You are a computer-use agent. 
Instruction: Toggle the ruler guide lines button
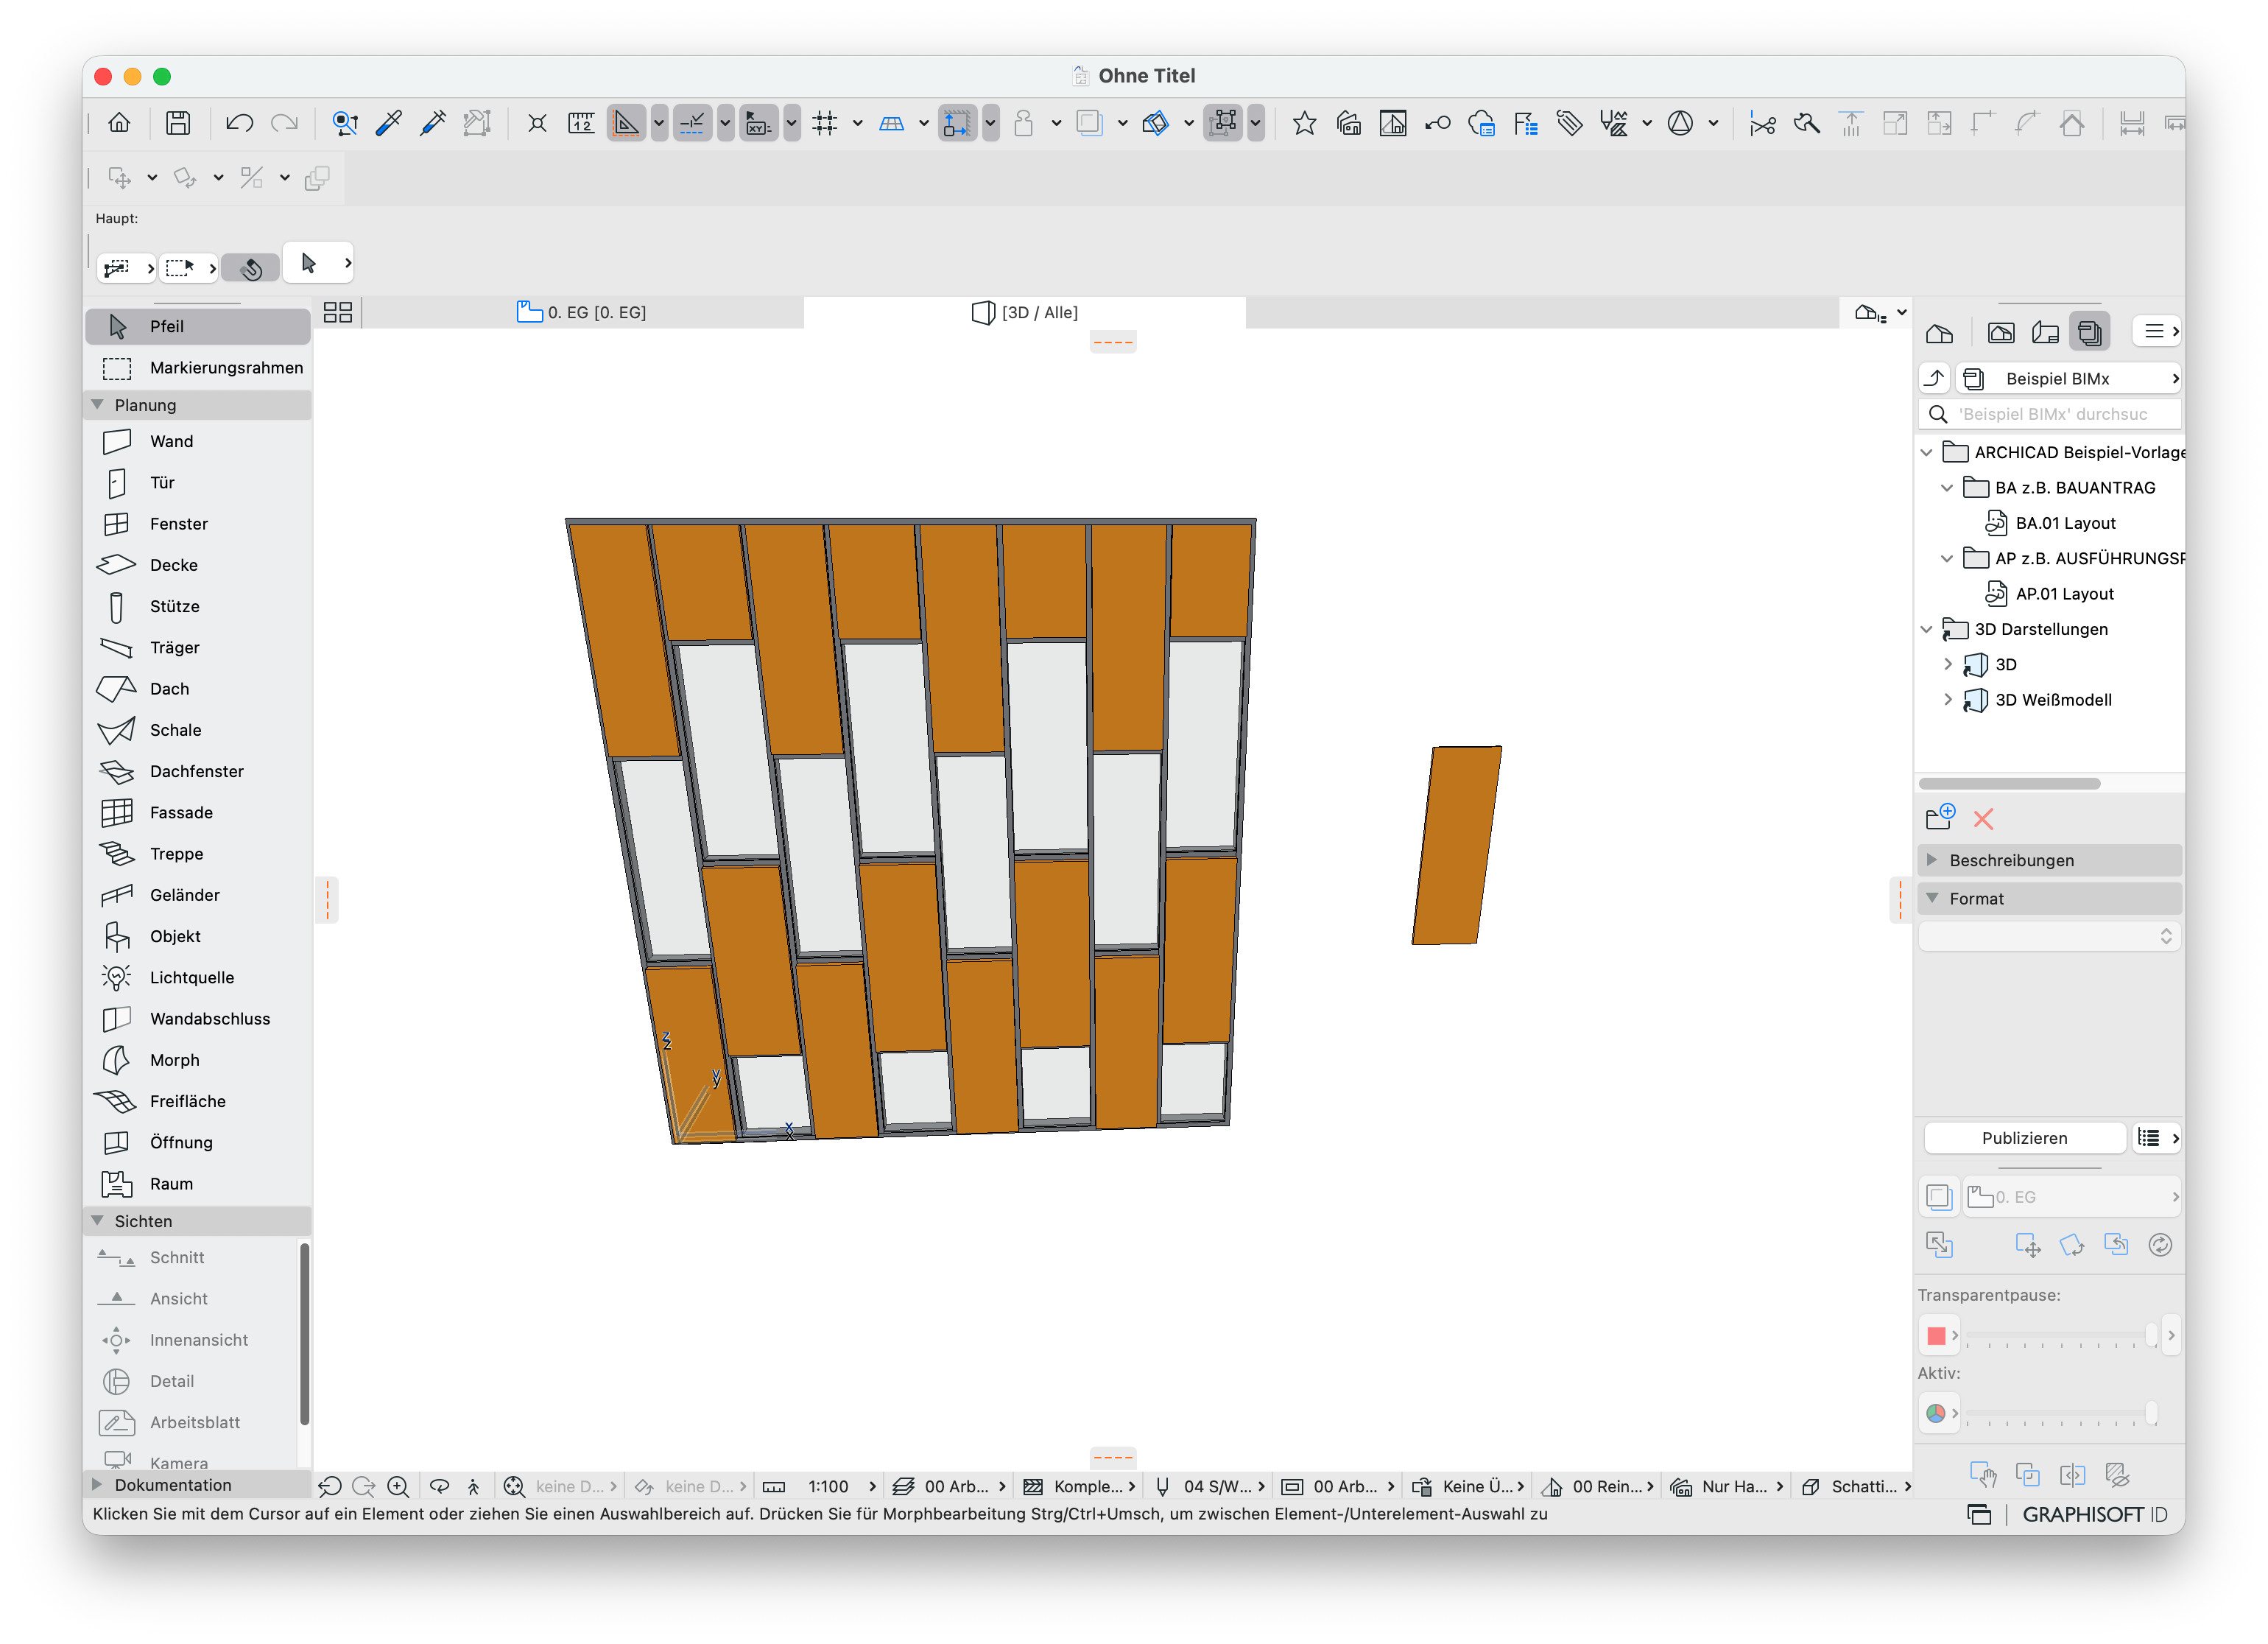coord(627,123)
